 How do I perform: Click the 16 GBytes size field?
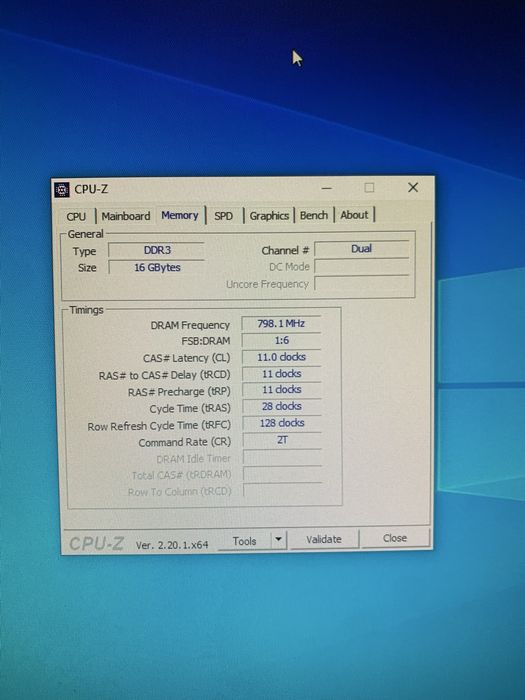tap(157, 267)
